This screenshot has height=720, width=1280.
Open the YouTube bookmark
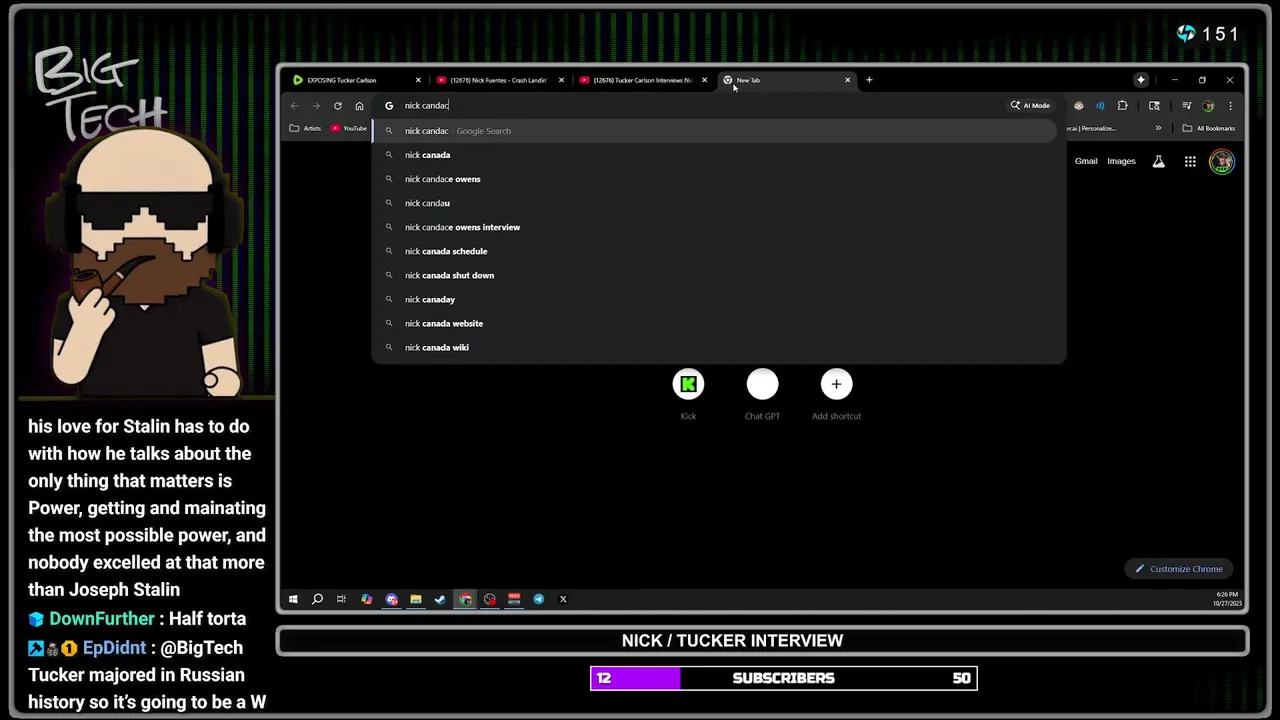(x=349, y=128)
